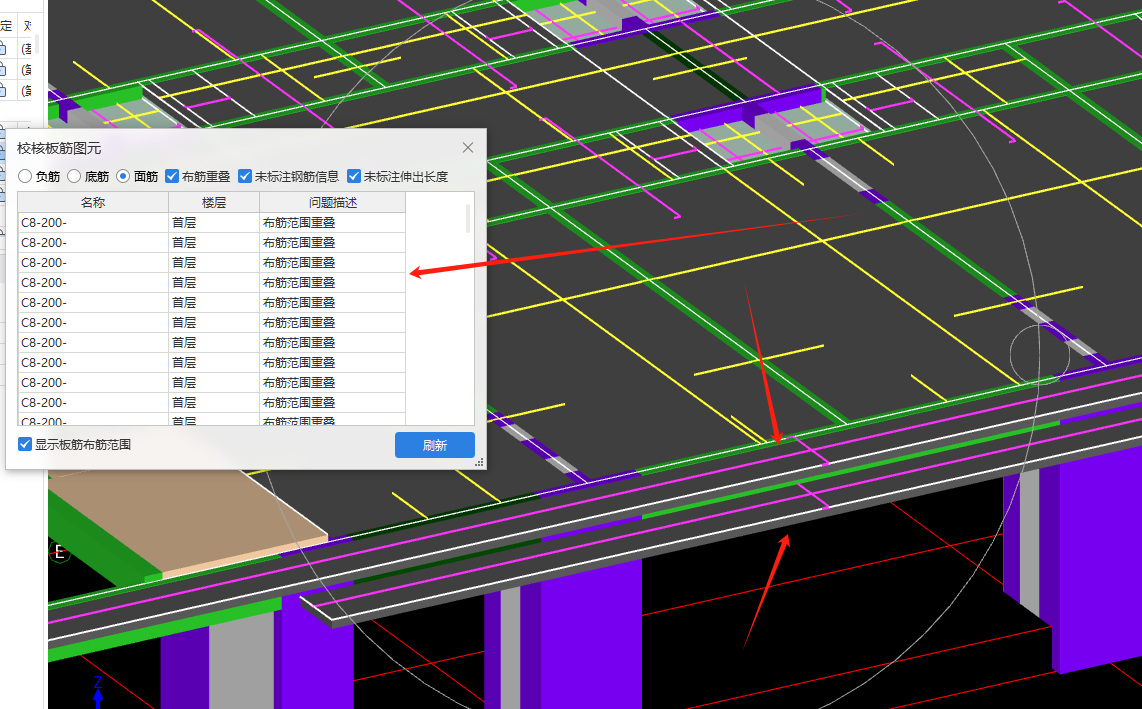Click the E grid axis label
The height and width of the screenshot is (709, 1142).
click(x=60, y=552)
